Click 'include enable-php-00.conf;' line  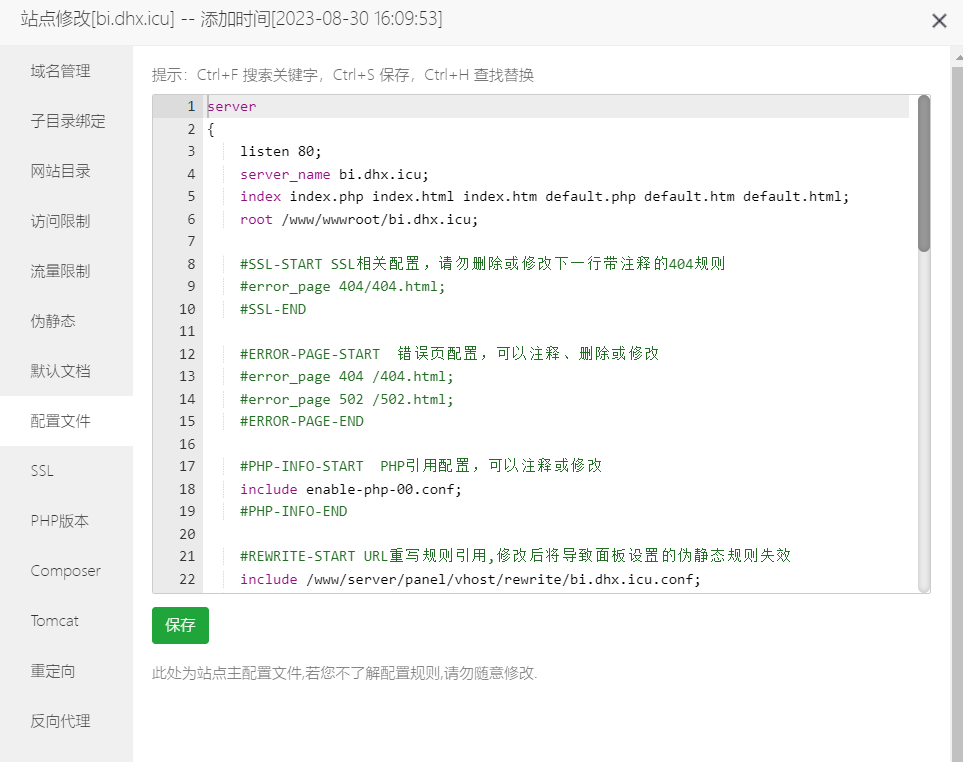pyautogui.click(x=351, y=489)
